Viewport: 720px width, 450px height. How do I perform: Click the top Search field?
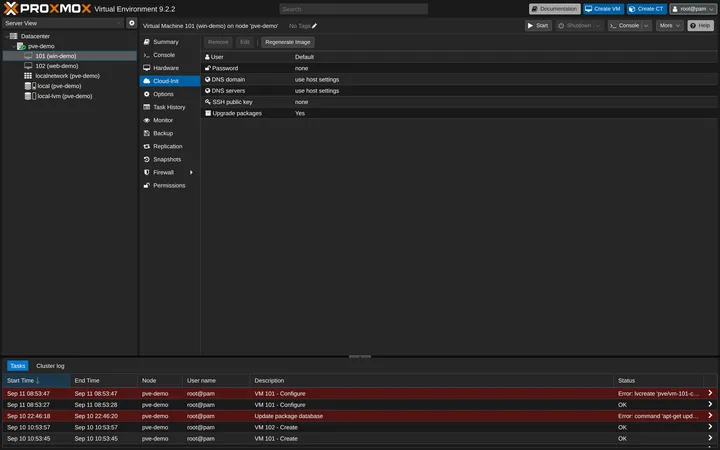[x=354, y=9]
